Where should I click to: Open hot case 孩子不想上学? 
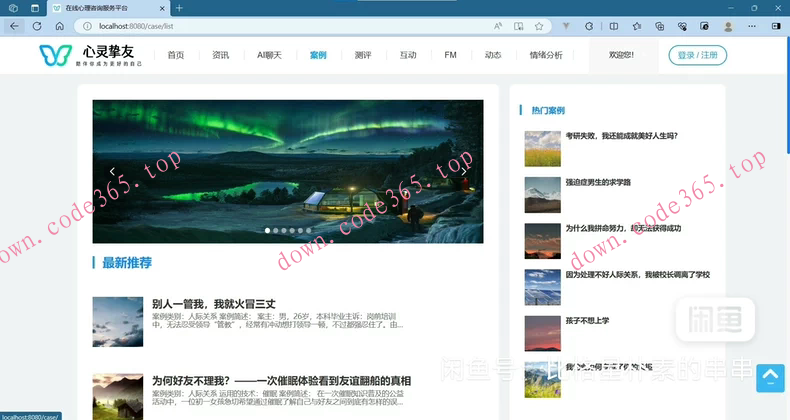[587, 320]
